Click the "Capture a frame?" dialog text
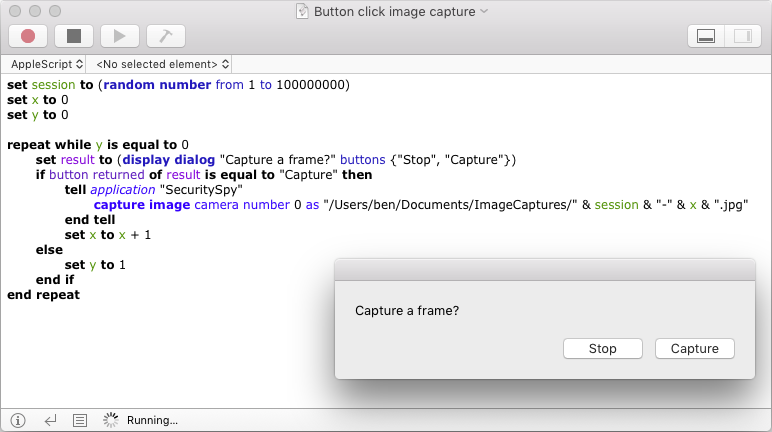This screenshot has width=772, height=432. (x=407, y=311)
